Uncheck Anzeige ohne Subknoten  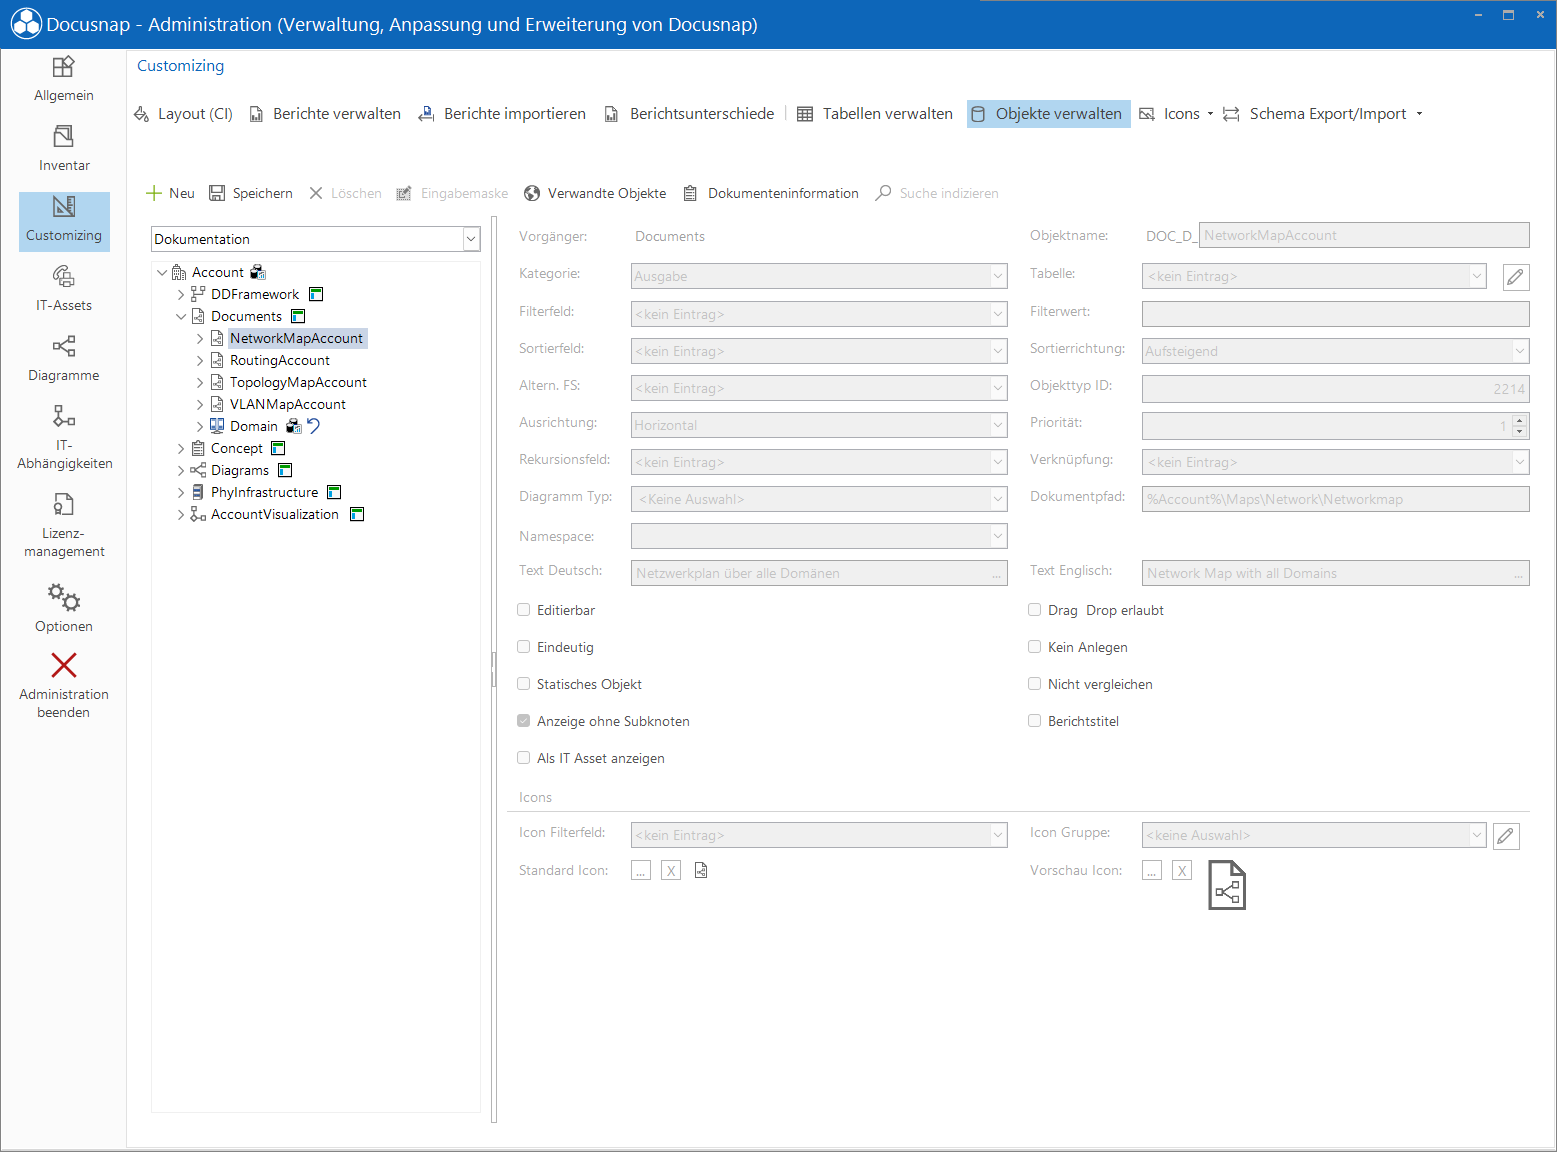524,721
